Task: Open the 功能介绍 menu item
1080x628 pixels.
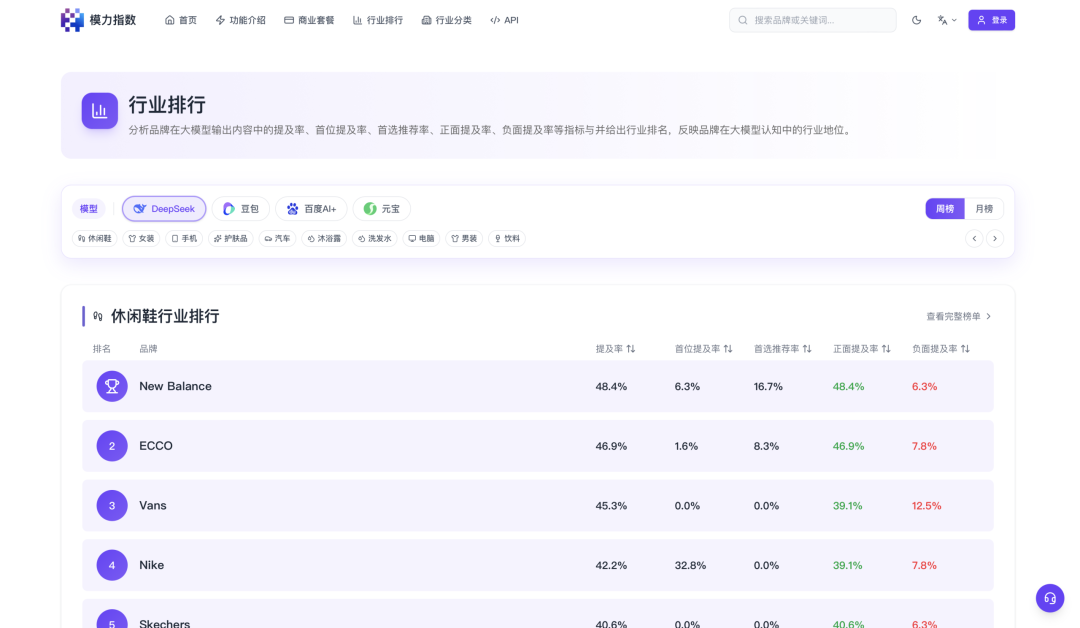Action: coord(240,21)
